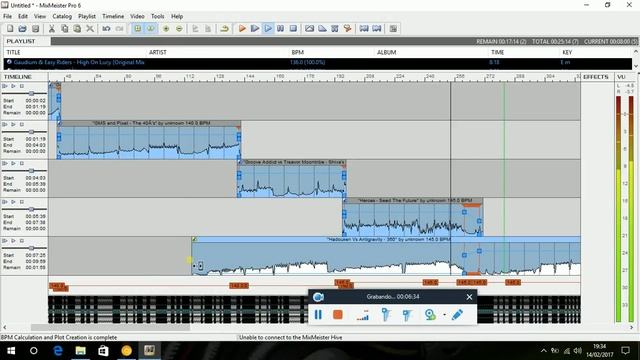
Task: Click the ramp-shaped toolbar icon
Action: pyautogui.click(x=322, y=29)
